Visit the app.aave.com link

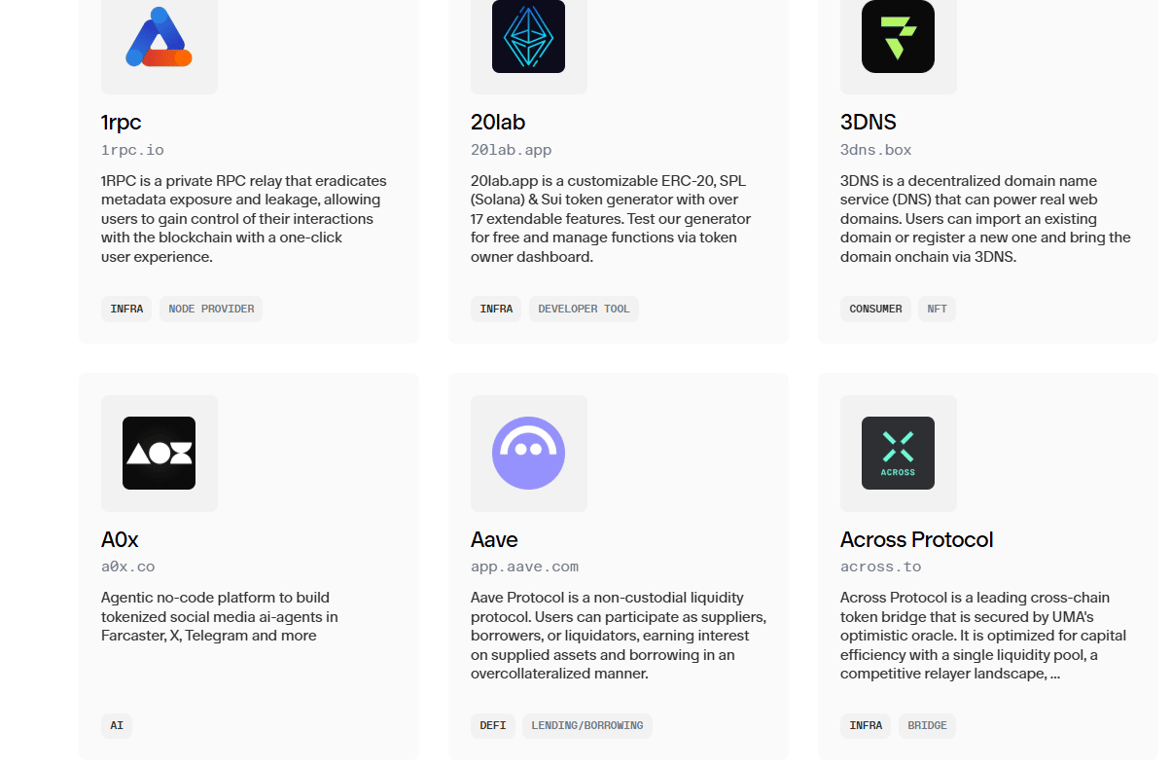tap(524, 566)
